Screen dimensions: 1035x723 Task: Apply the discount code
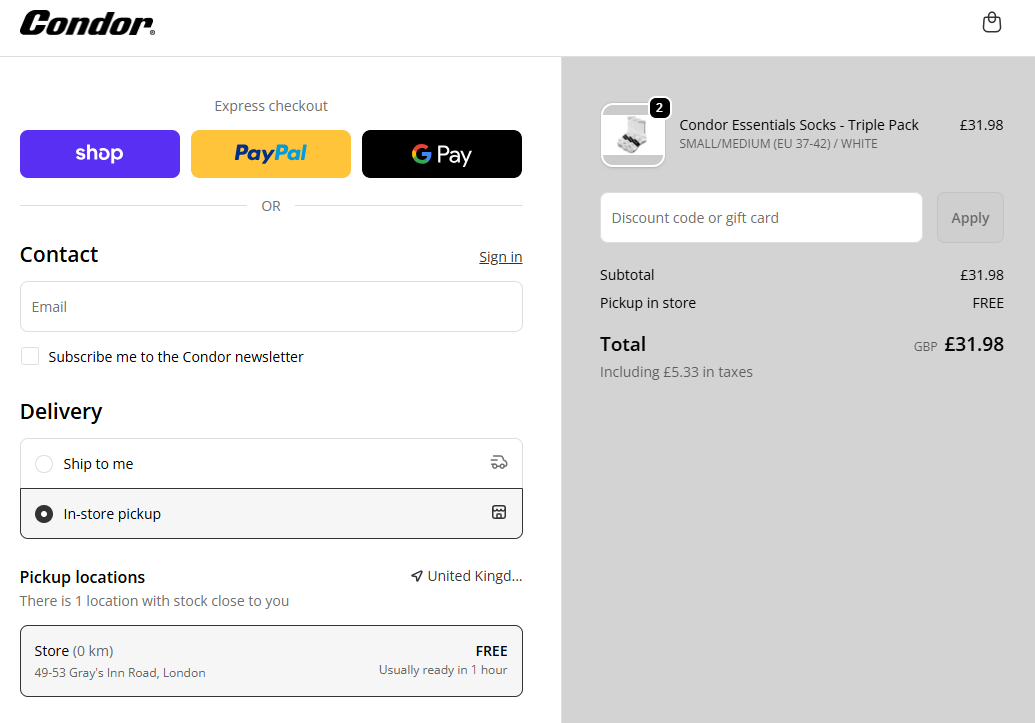(x=970, y=217)
